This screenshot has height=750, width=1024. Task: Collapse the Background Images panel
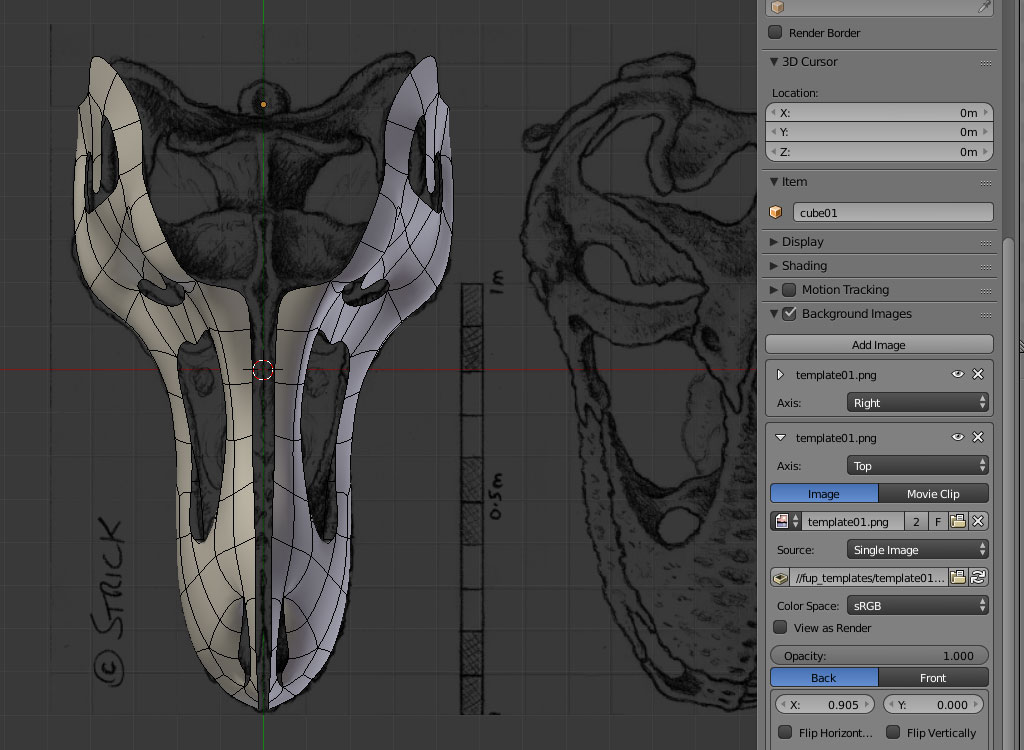774,314
